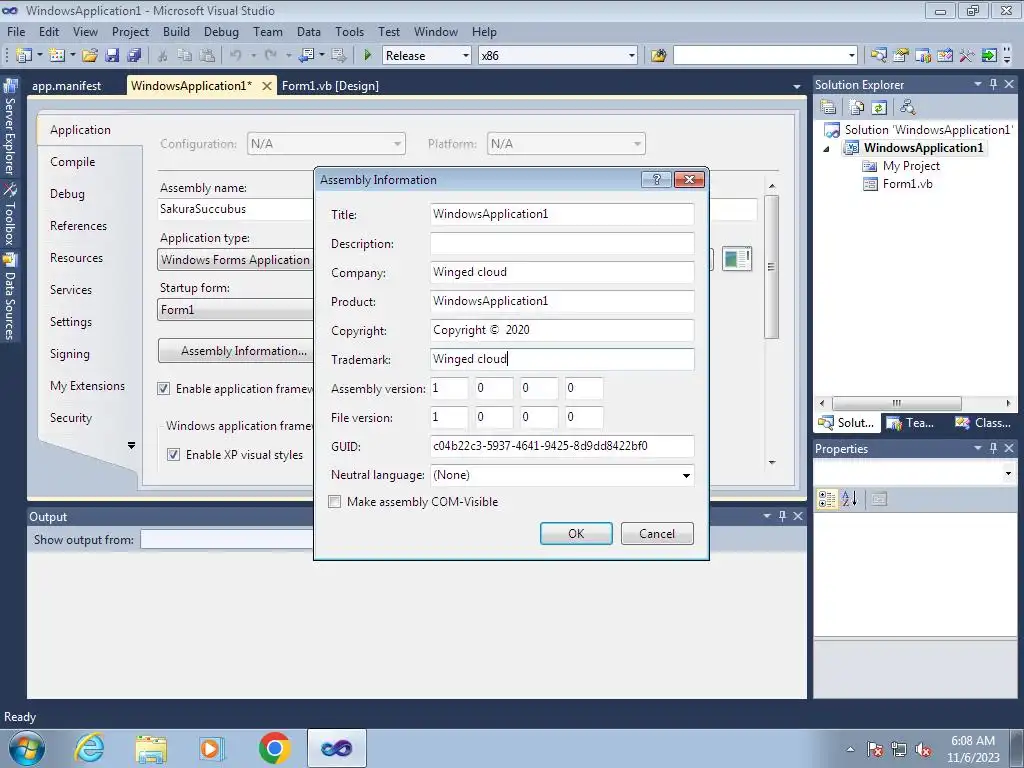Viewport: 1024px width, 768px height.
Task: Click Cancel in Assembly Information dialog
Action: pos(657,534)
